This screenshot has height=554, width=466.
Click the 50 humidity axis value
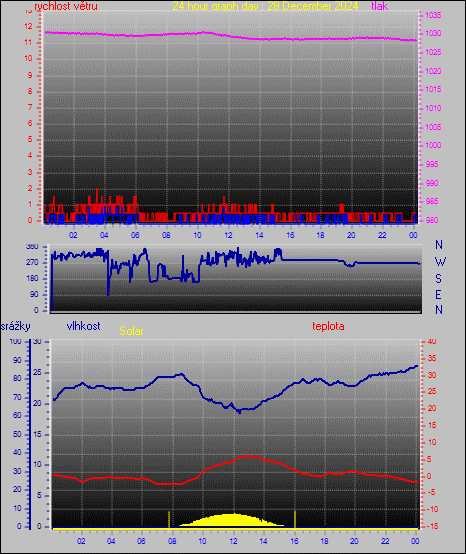[17, 434]
